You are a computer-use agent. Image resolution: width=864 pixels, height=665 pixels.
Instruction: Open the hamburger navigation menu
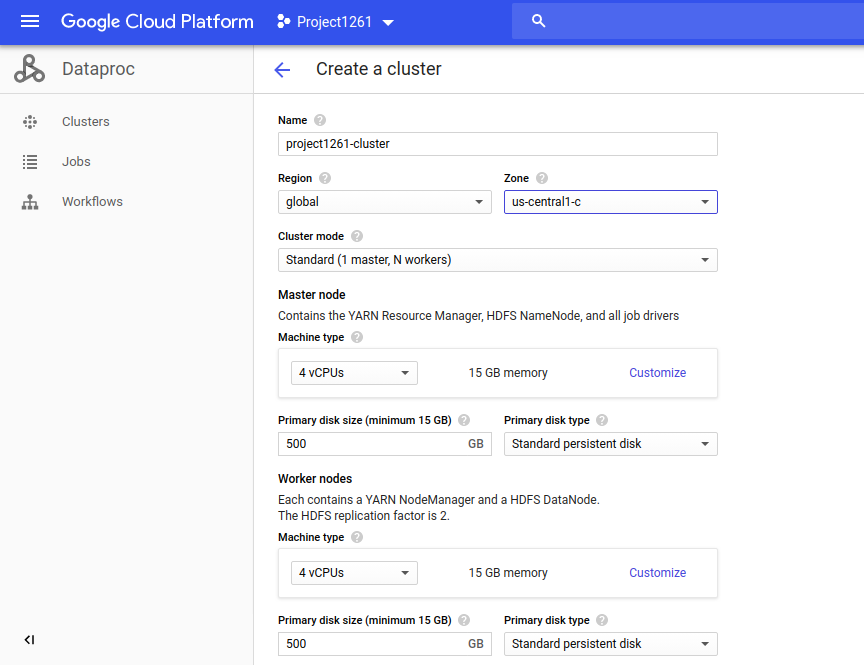point(30,21)
